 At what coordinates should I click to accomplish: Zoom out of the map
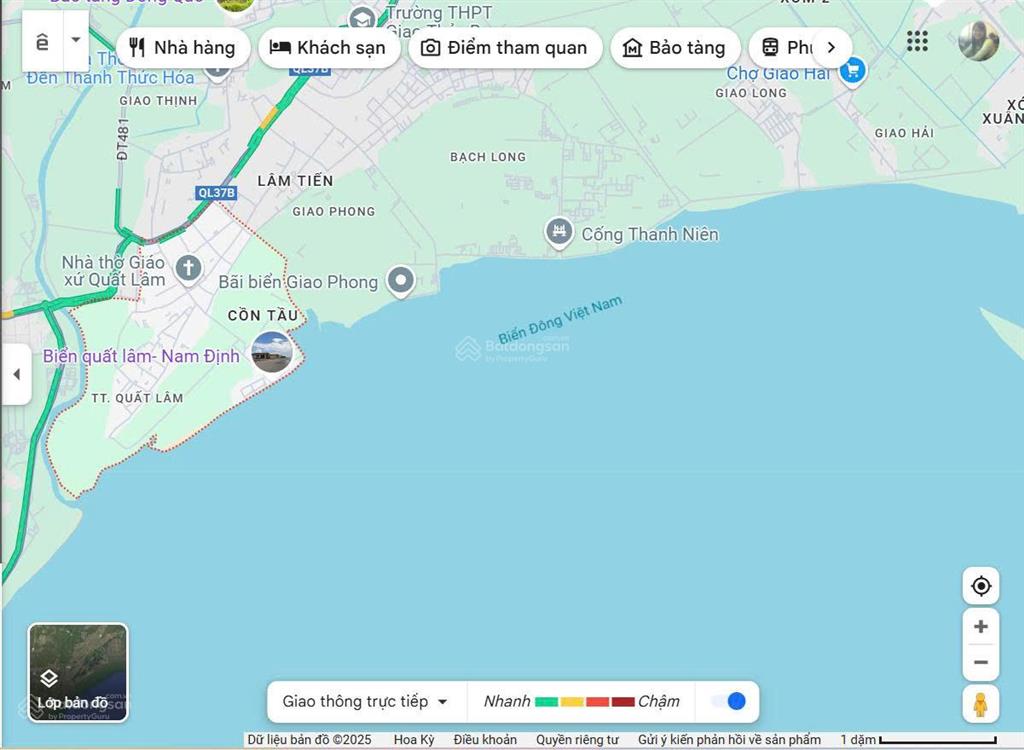coord(980,662)
